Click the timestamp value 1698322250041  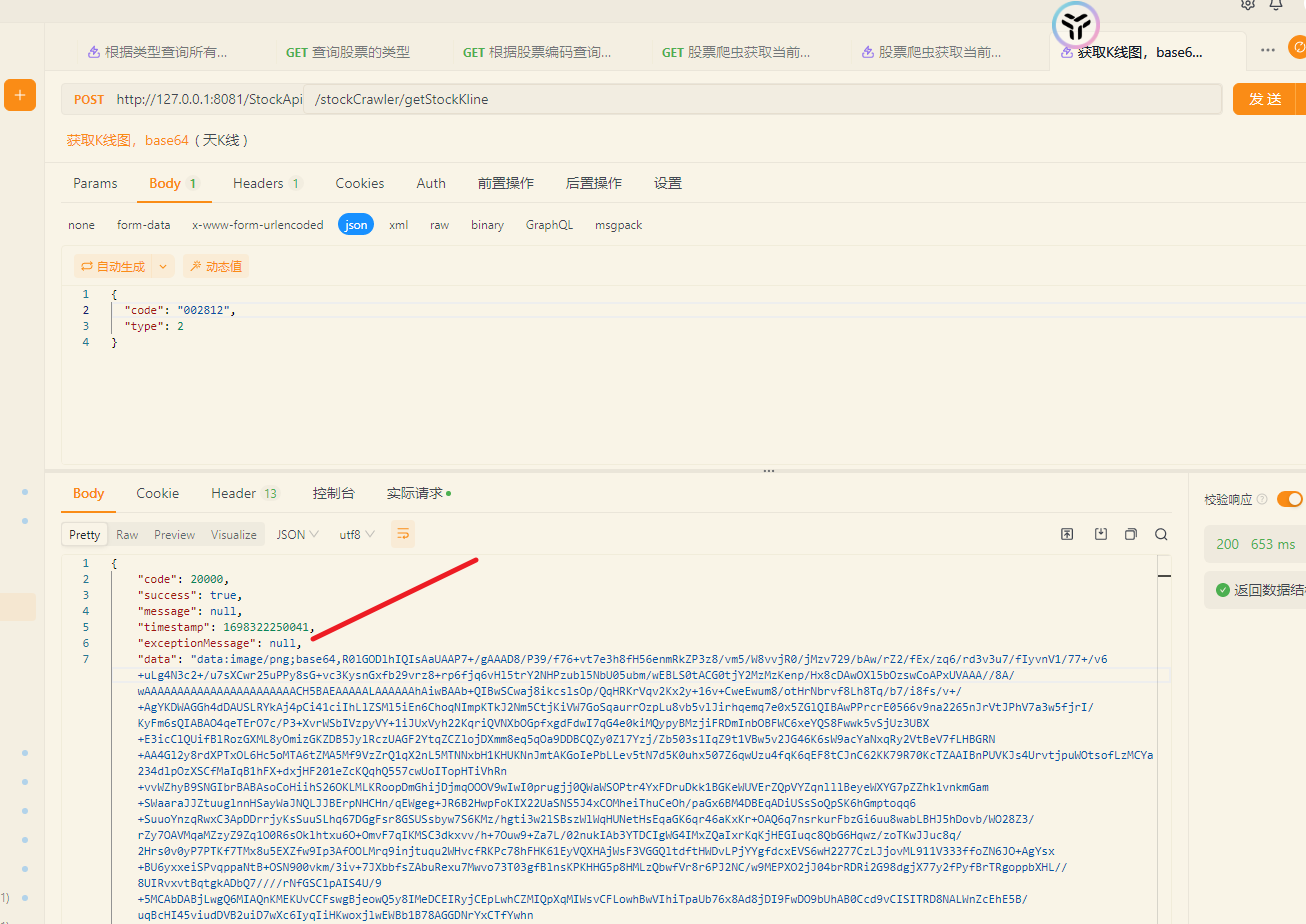pyautogui.click(x=266, y=627)
